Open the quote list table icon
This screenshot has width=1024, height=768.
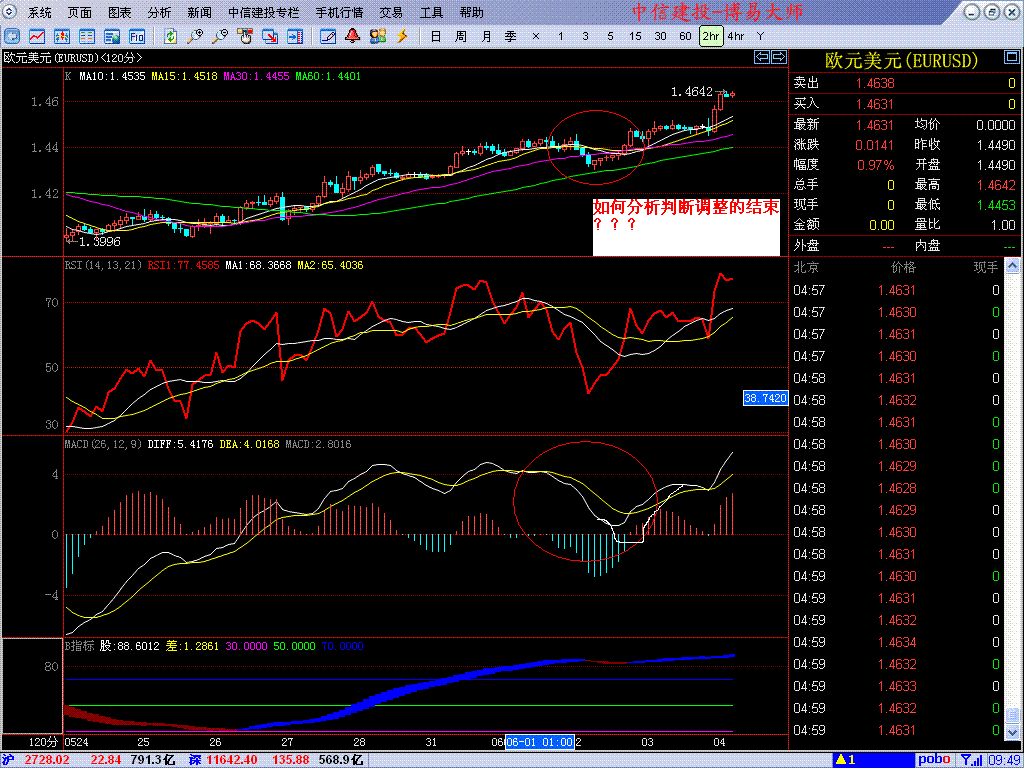[87, 36]
